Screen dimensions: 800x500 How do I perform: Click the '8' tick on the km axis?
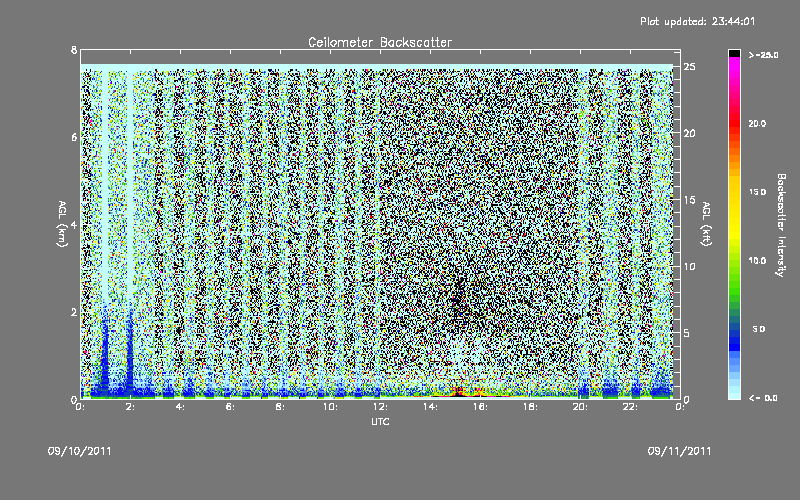pos(74,50)
